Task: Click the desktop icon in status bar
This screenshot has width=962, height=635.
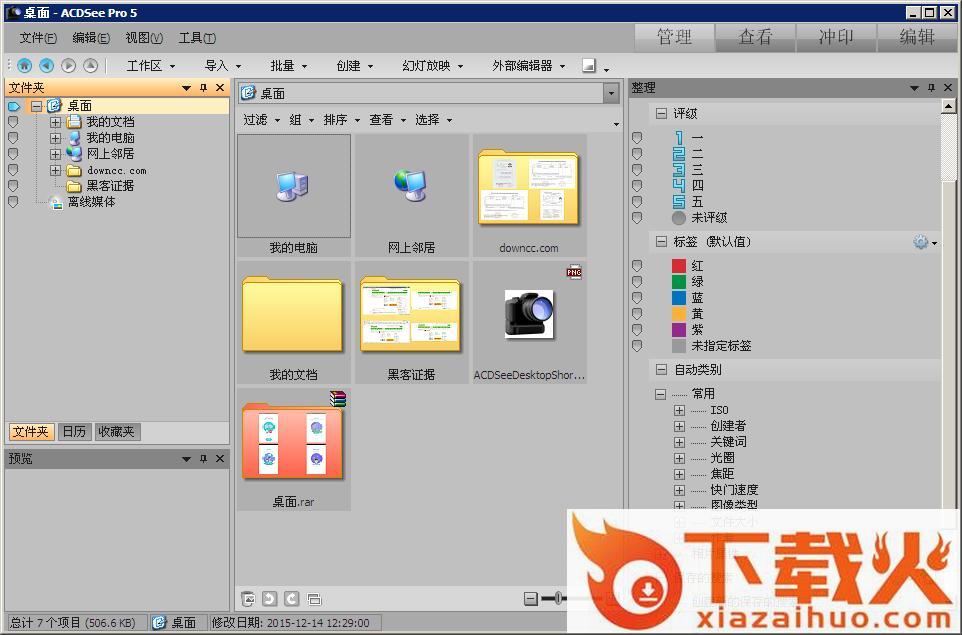Action: (160, 622)
